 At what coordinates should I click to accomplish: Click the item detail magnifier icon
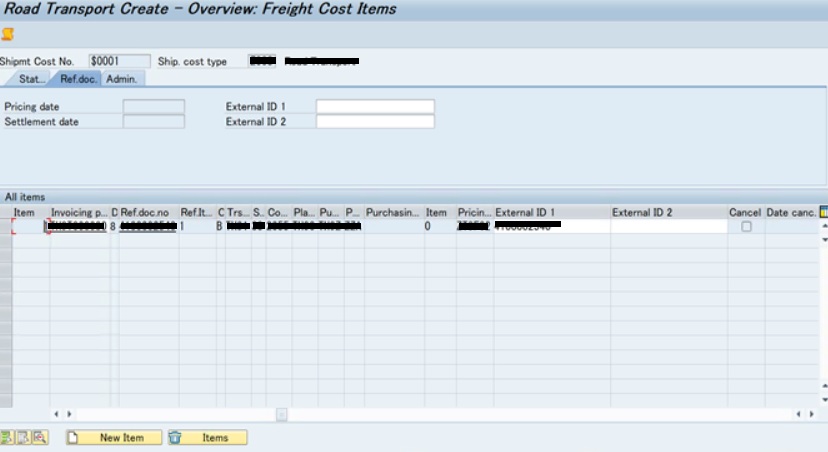tap(39, 438)
